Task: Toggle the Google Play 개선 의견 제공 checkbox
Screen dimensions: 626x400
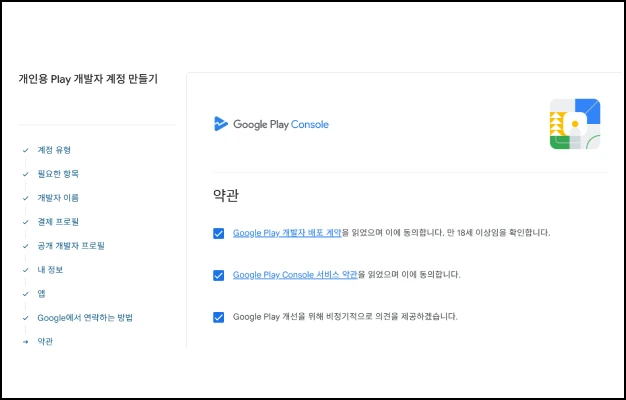Action: tap(218, 317)
